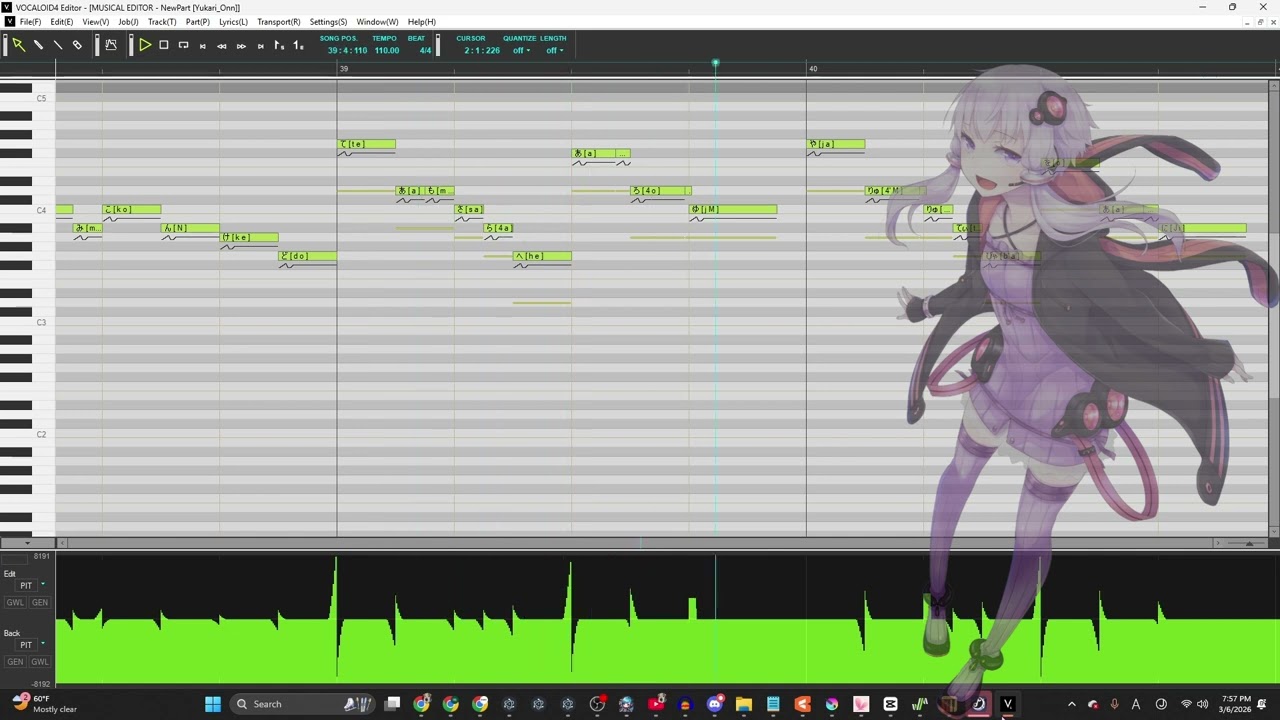
Task: Click the Back PIT parameter button
Action: (26, 644)
